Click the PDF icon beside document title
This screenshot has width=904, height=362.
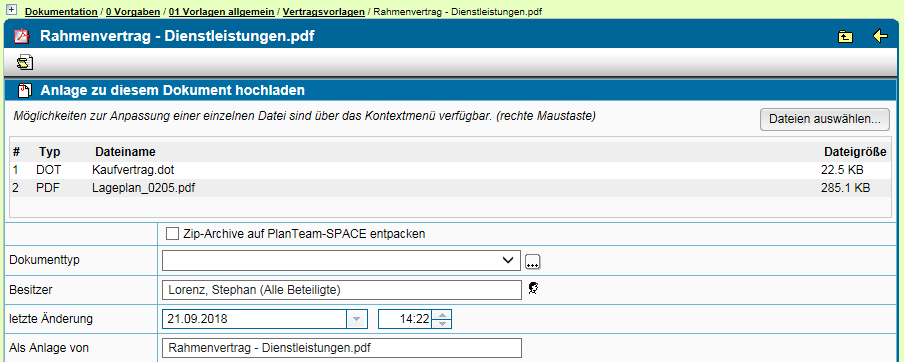point(21,36)
